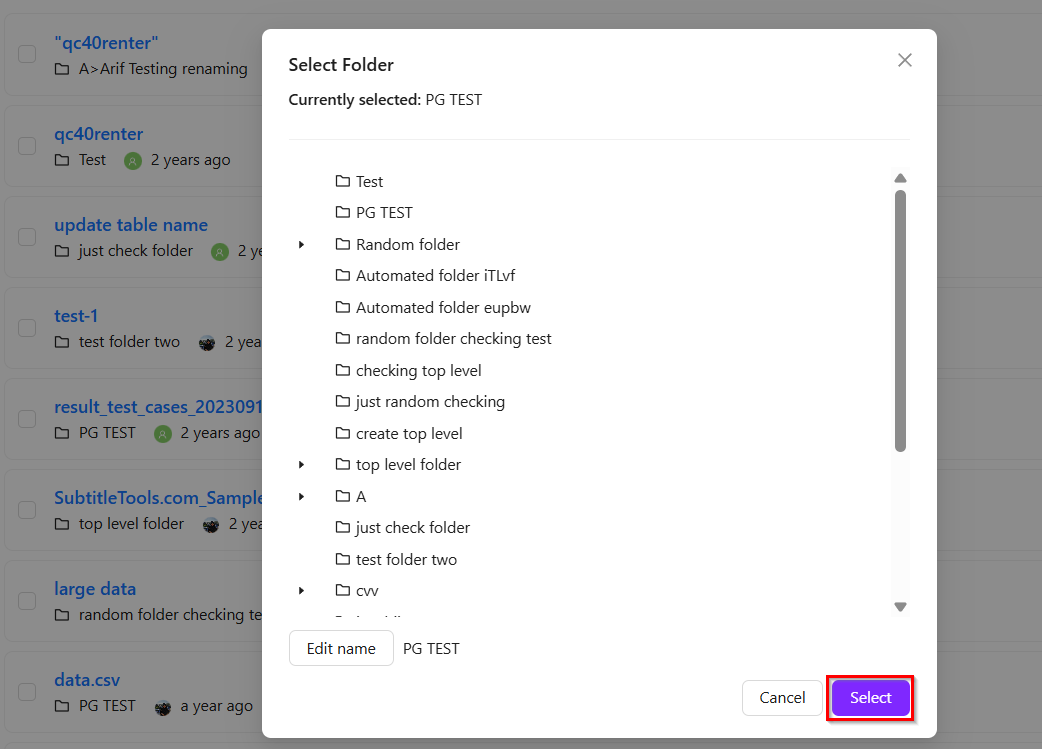Expand the Random folder tree node

(x=301, y=245)
